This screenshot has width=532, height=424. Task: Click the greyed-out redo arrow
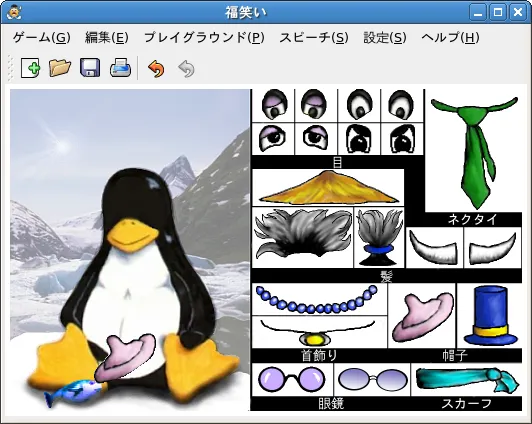pyautogui.click(x=186, y=69)
